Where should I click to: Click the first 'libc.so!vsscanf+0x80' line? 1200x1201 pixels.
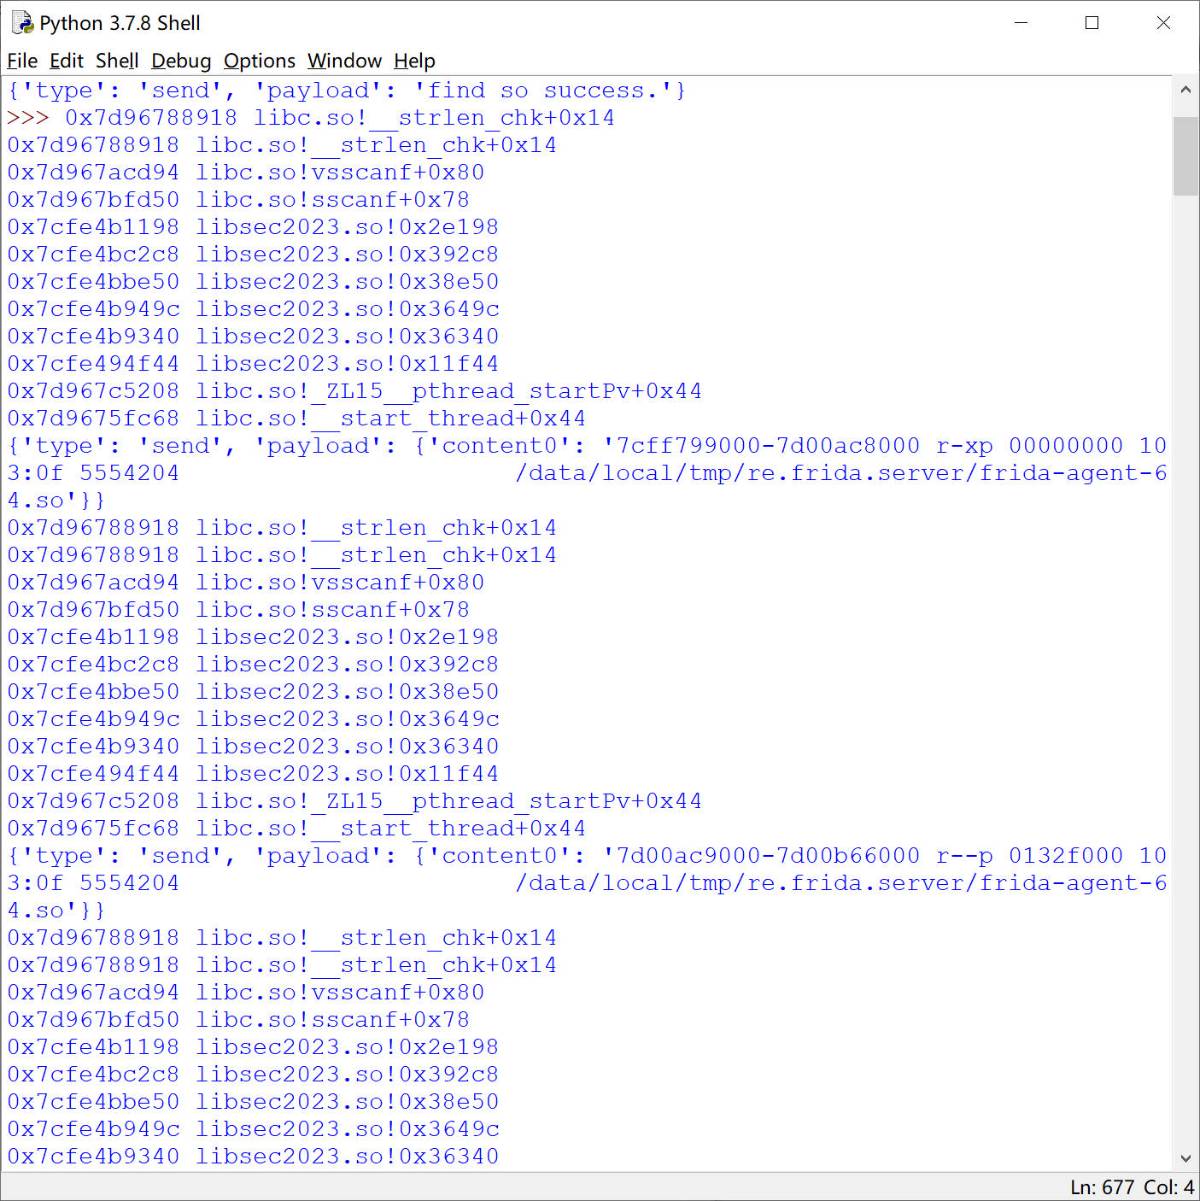click(x=245, y=172)
